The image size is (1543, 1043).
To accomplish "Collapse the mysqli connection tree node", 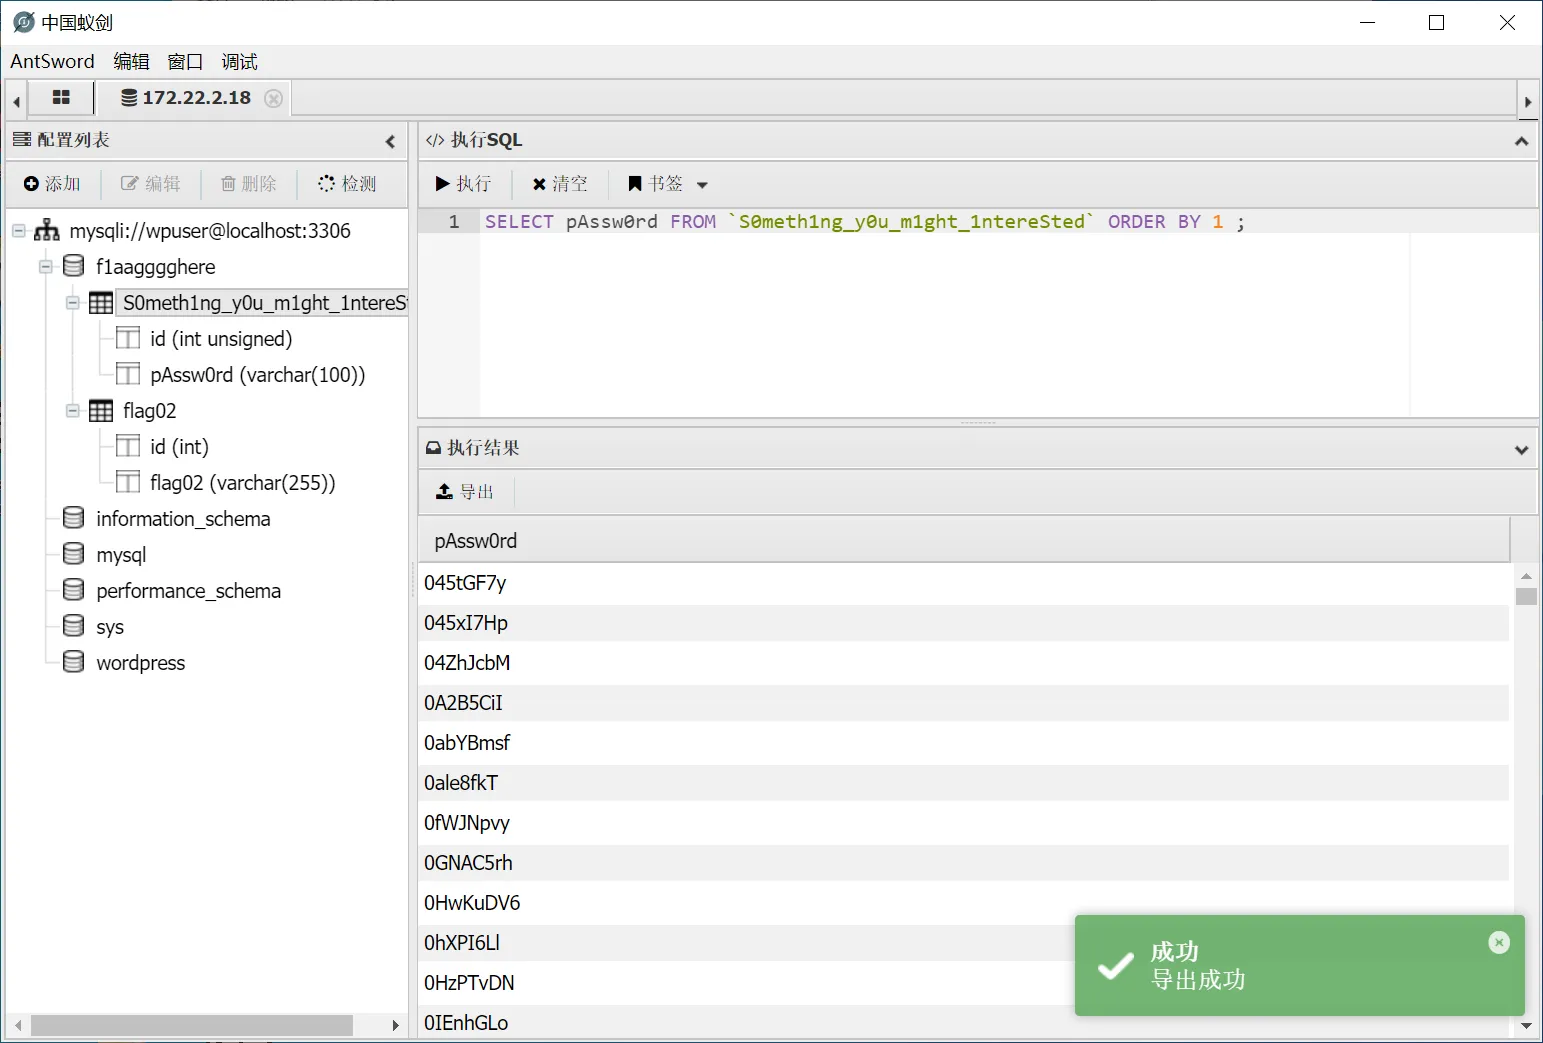I will 19,231.
